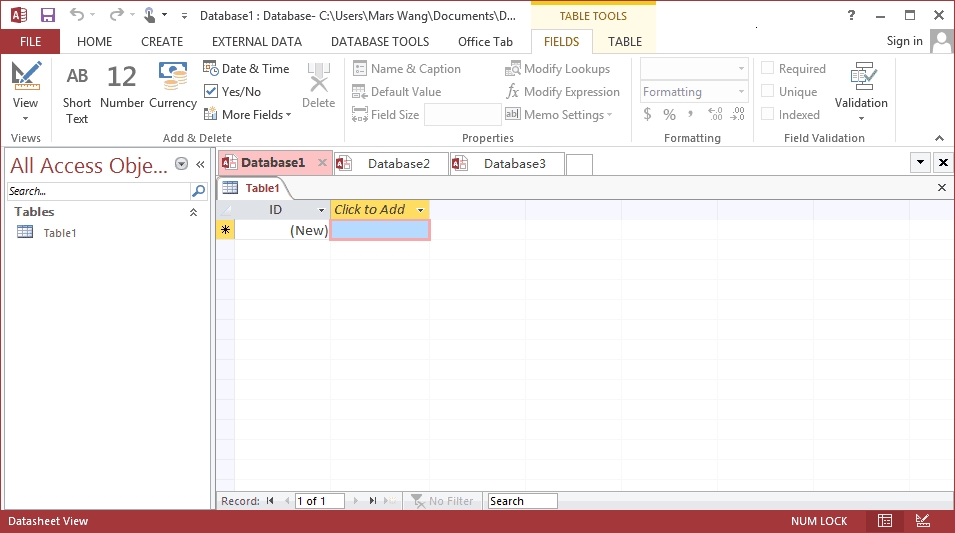
Task: Collapse the navigation pane shutter
Action: pos(200,164)
